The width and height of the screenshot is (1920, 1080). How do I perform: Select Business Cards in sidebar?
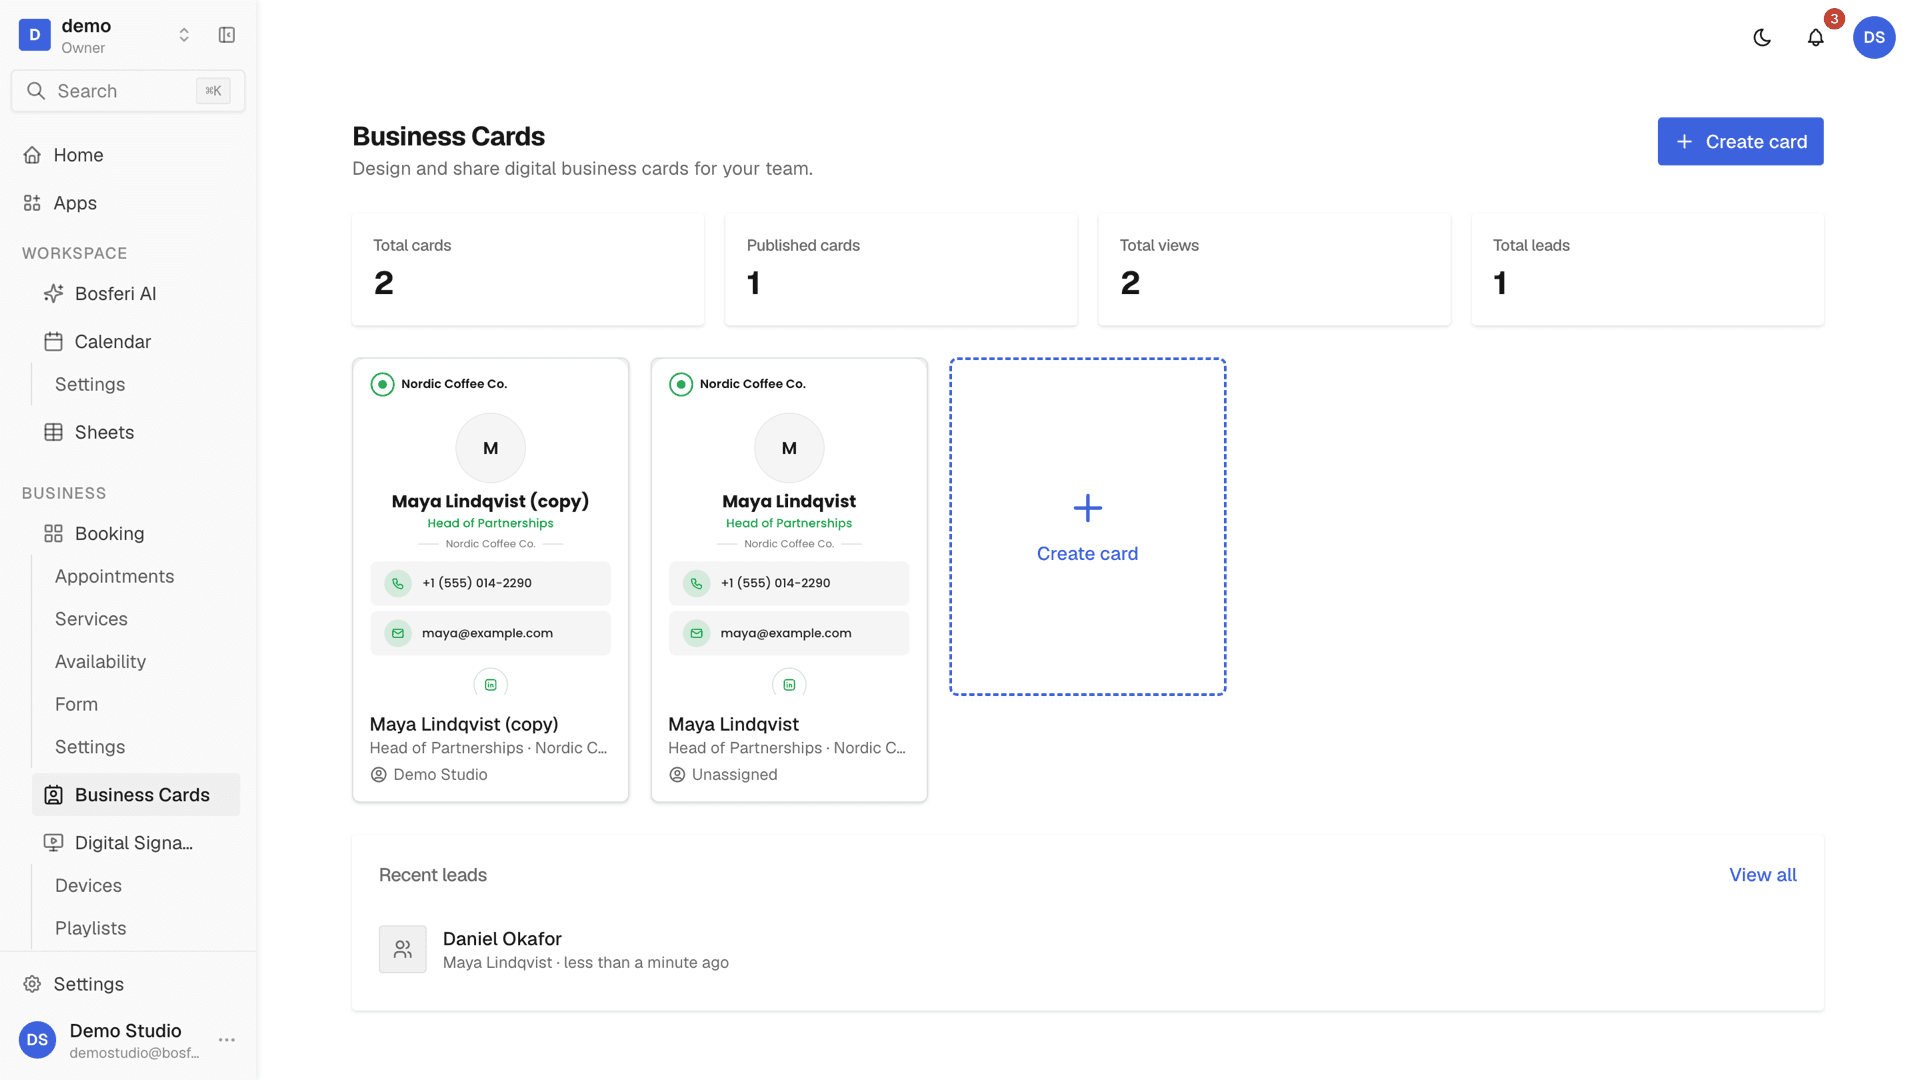(x=136, y=795)
